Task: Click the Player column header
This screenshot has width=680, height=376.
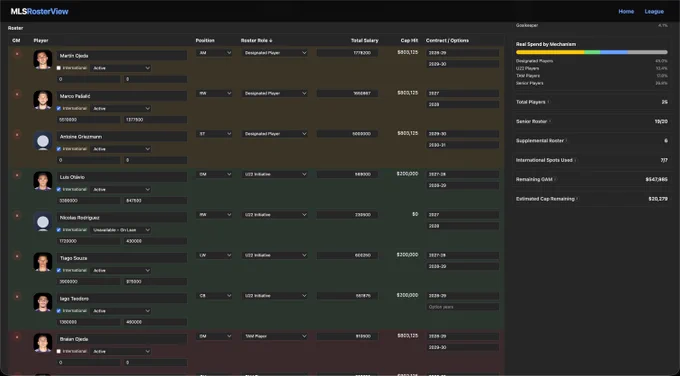Action: (41, 40)
